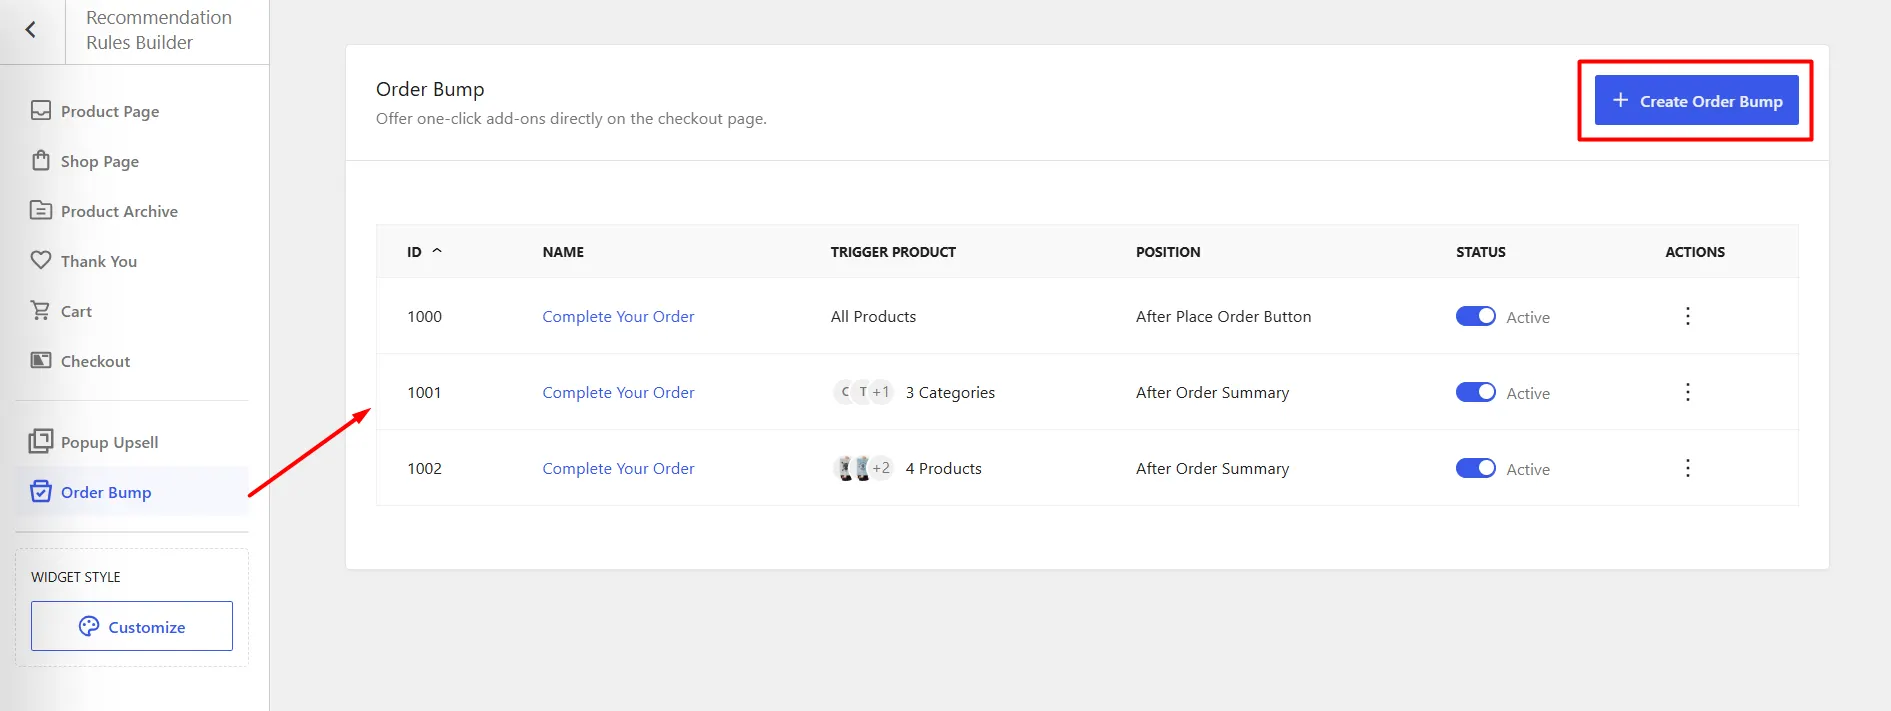Open the Shop Page menu item
This screenshot has height=711, width=1891.
point(132,161)
